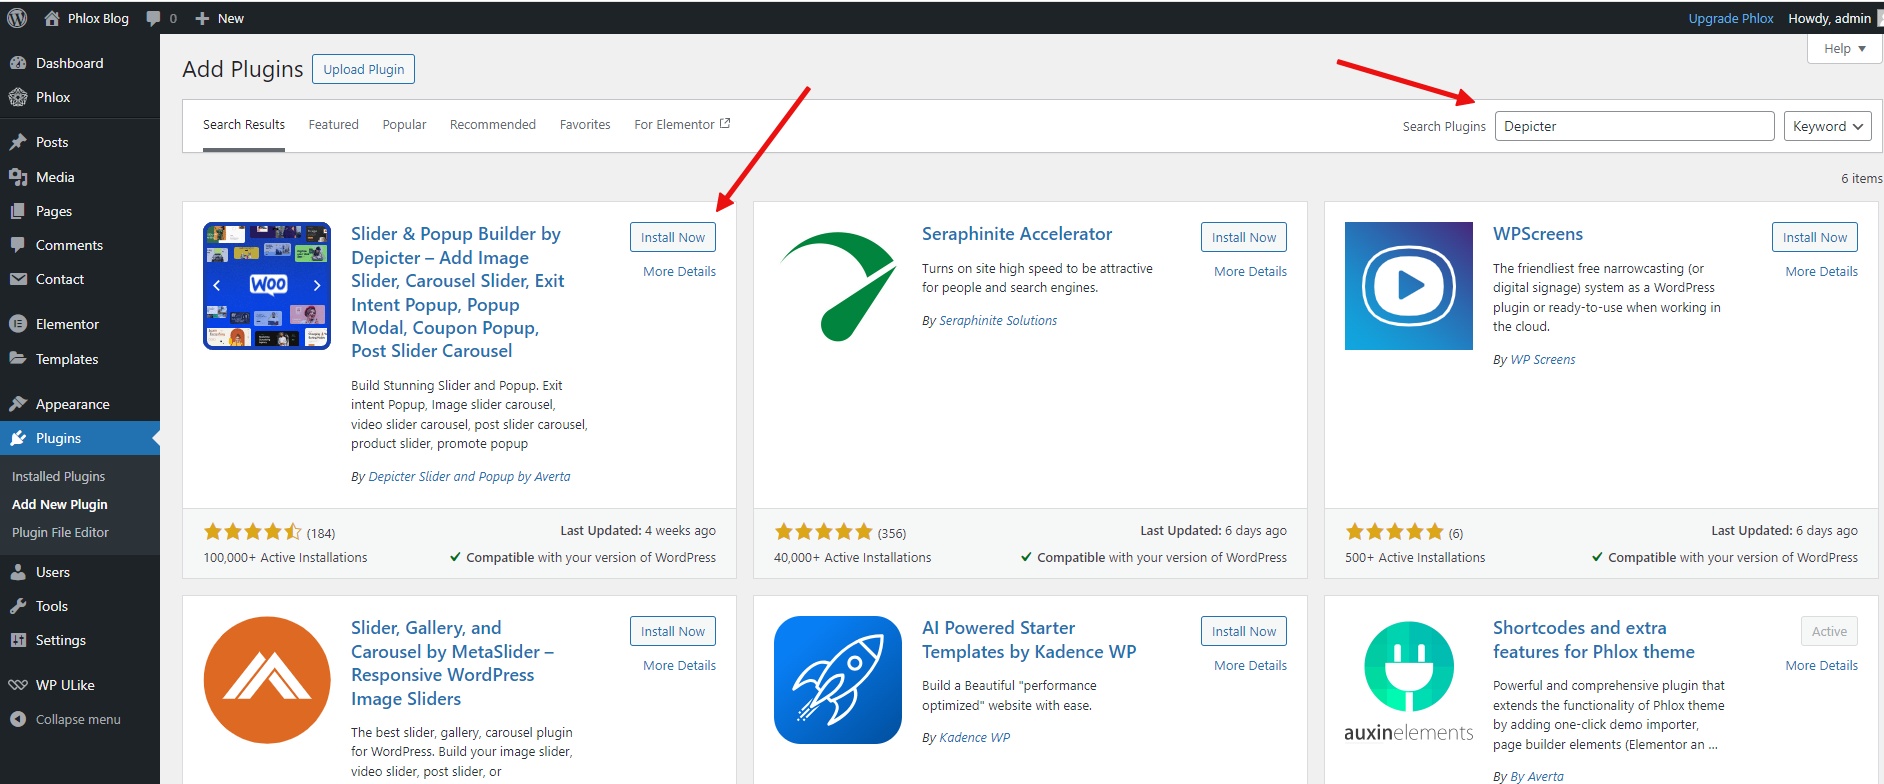Switch to the Favorites tab
Viewport: 1884px width, 784px height.
coord(585,125)
